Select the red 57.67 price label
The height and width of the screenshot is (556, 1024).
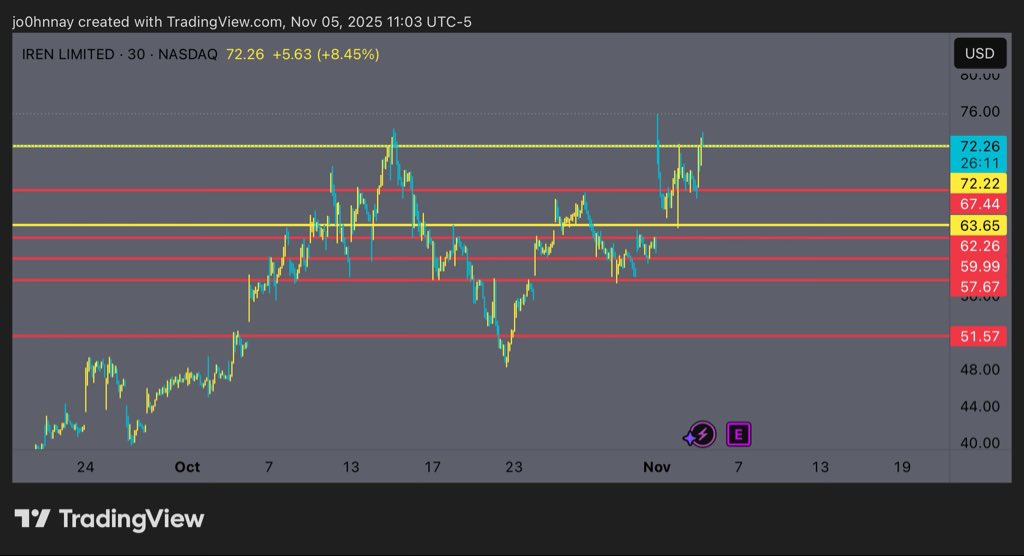coord(979,287)
